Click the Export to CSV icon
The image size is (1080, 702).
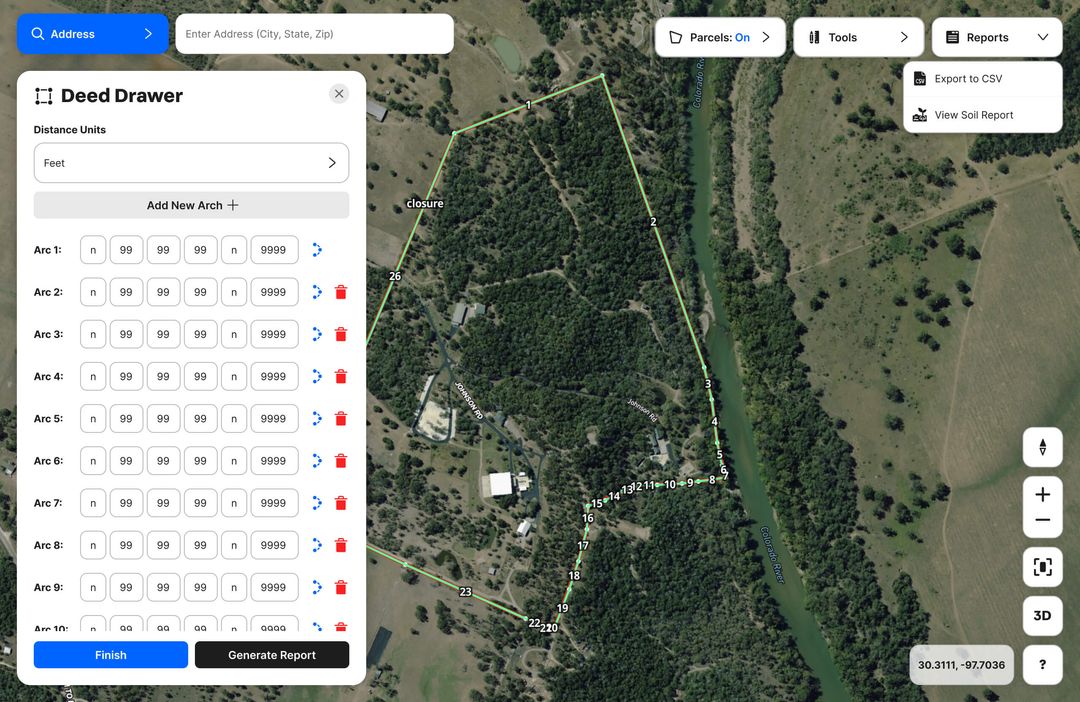tap(920, 78)
